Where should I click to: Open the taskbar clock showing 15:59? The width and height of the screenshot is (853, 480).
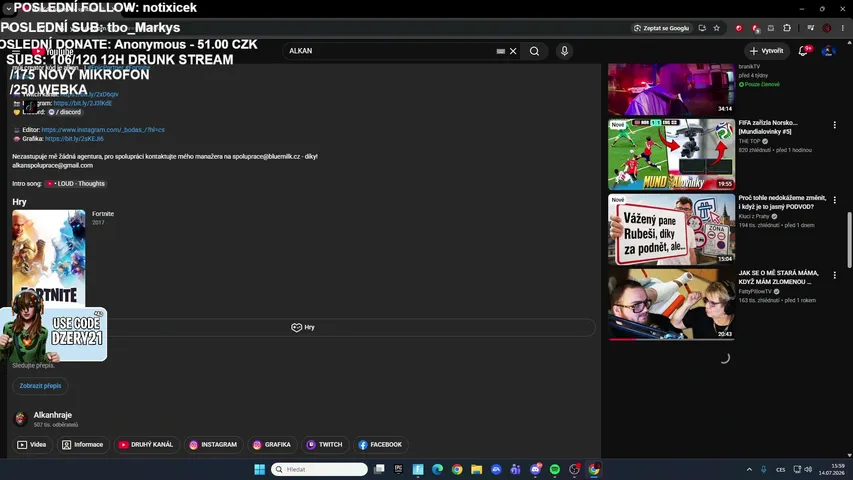[x=834, y=469]
